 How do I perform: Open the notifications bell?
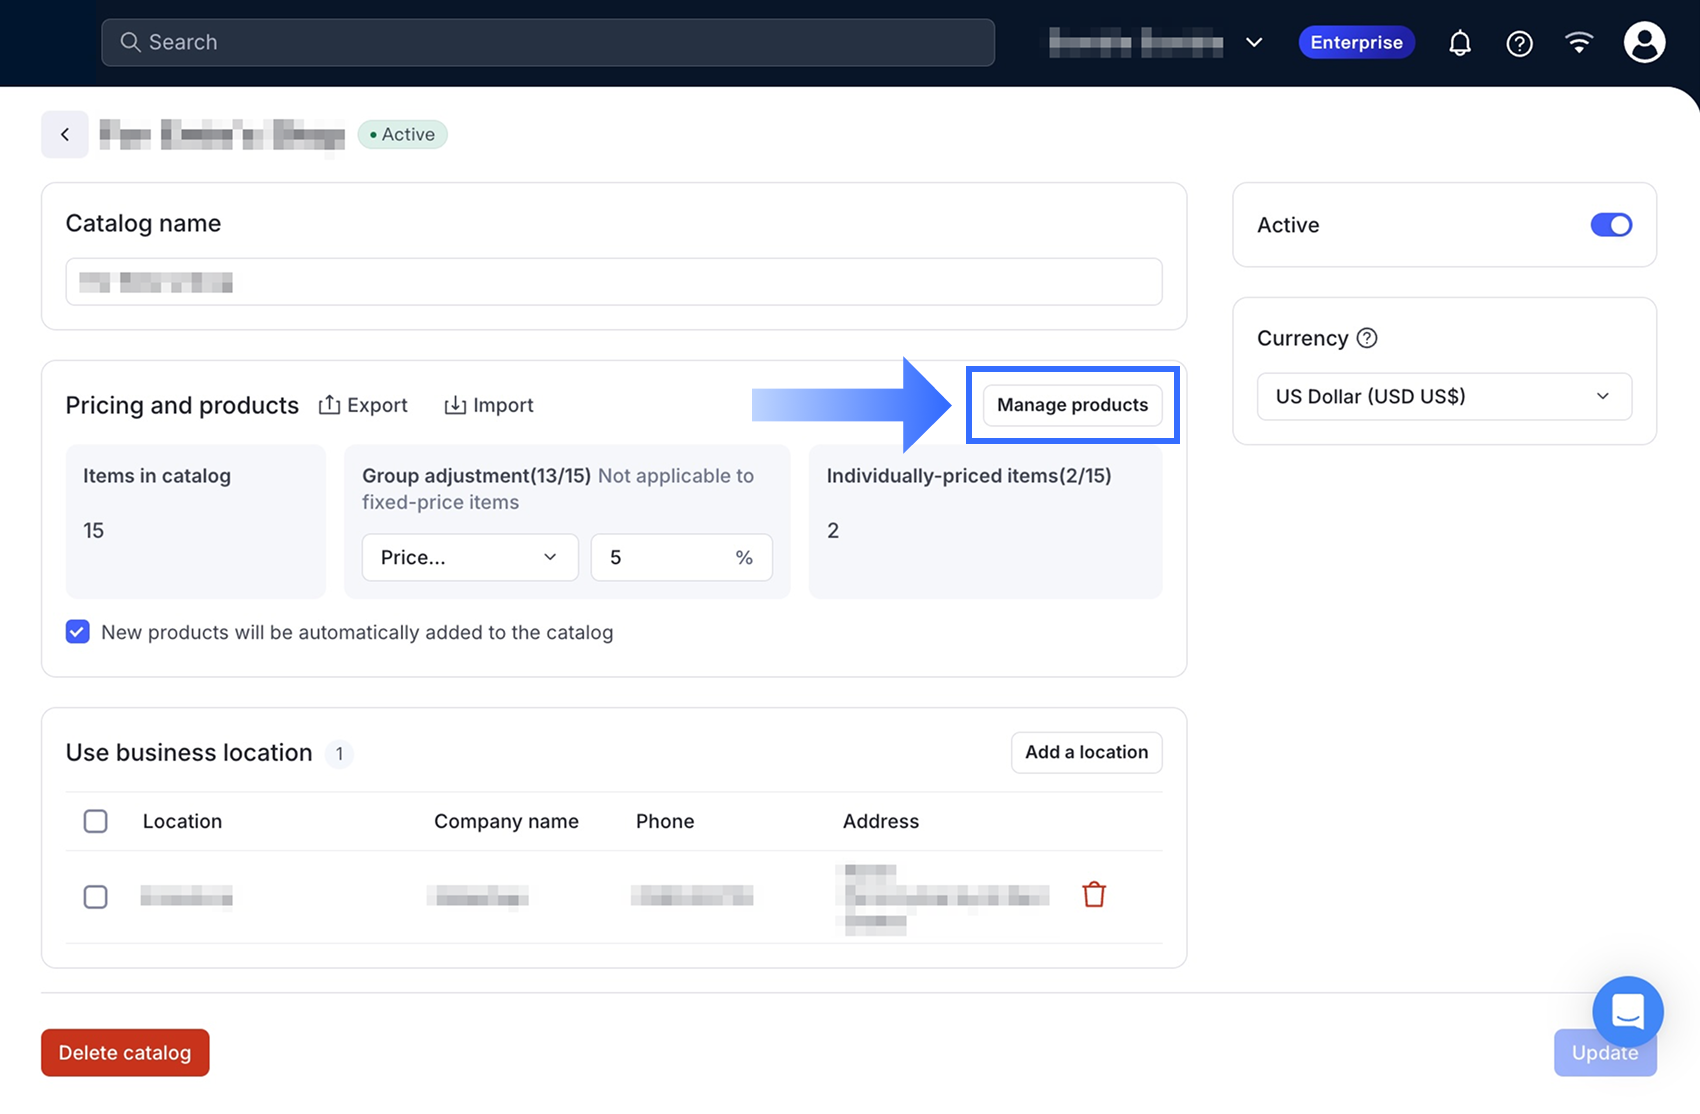coord(1460,43)
